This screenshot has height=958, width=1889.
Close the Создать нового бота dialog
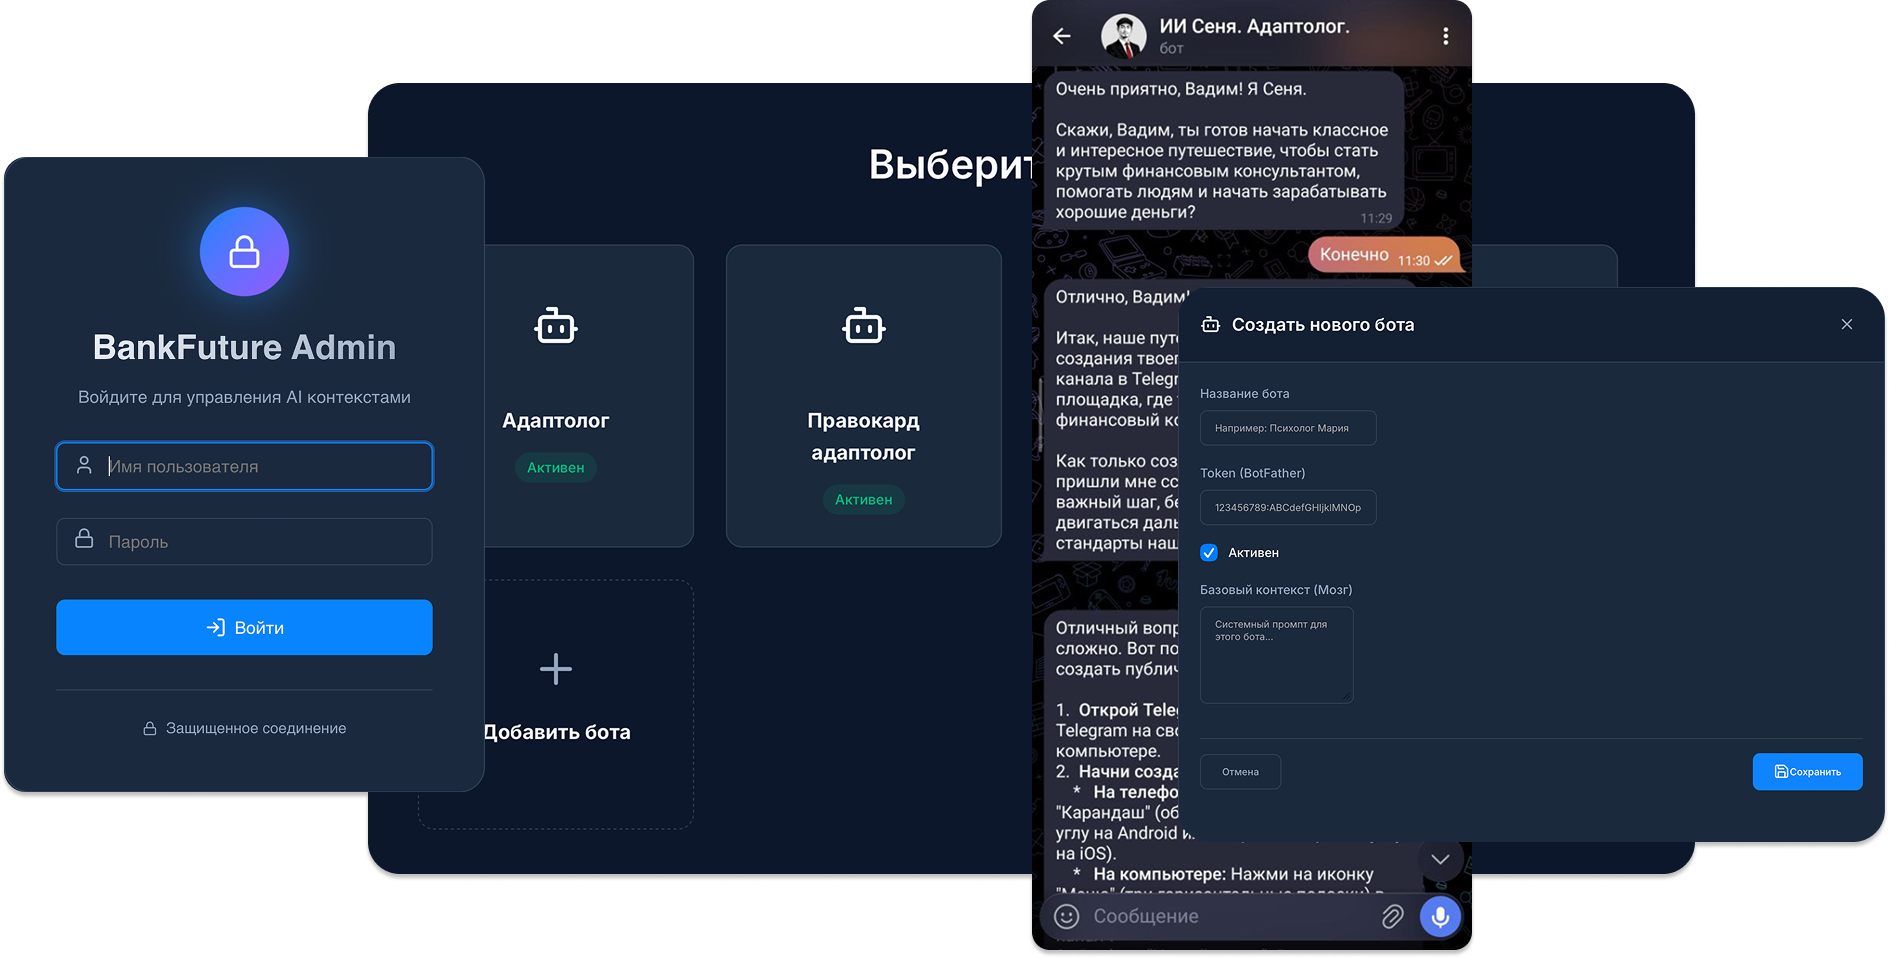[1846, 324]
